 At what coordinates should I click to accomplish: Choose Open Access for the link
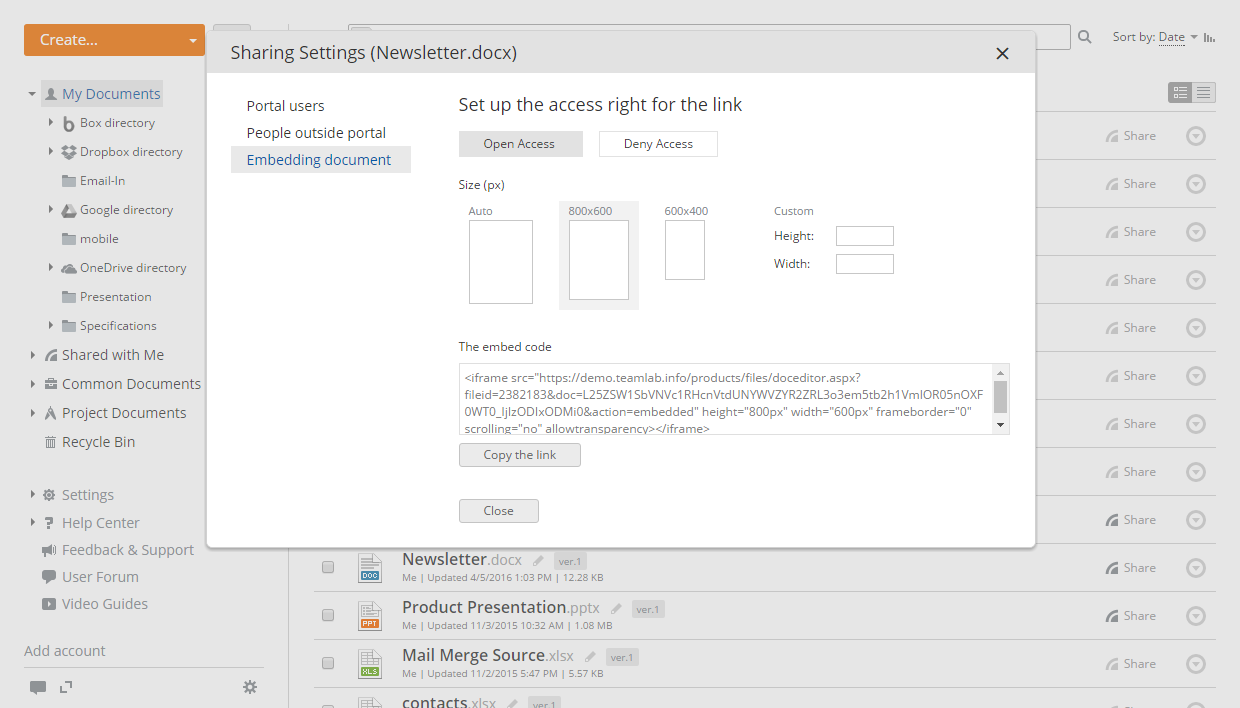(520, 144)
